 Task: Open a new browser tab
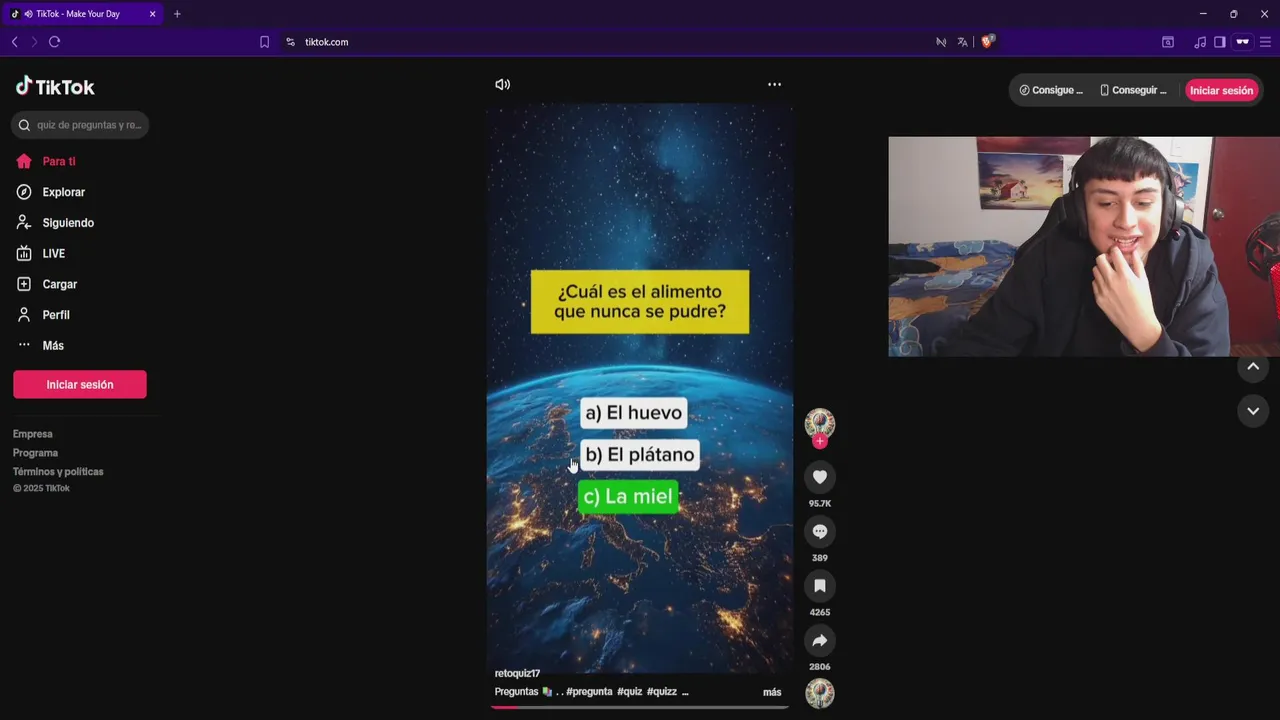point(177,14)
